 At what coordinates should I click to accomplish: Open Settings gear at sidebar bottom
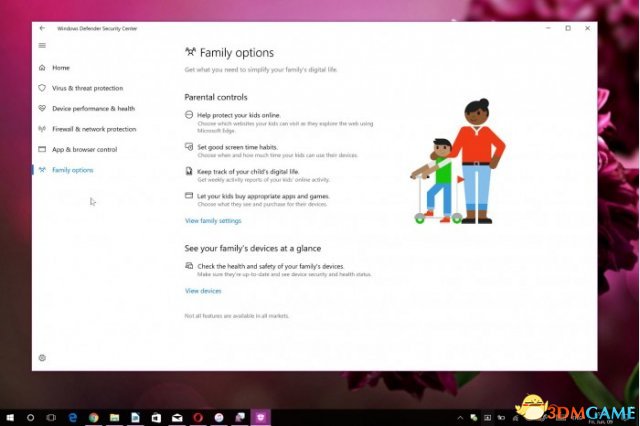point(42,358)
